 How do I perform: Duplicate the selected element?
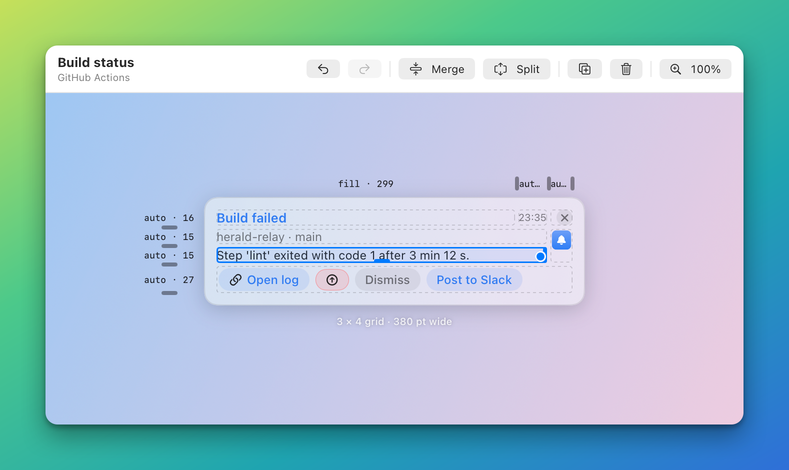[x=584, y=69]
